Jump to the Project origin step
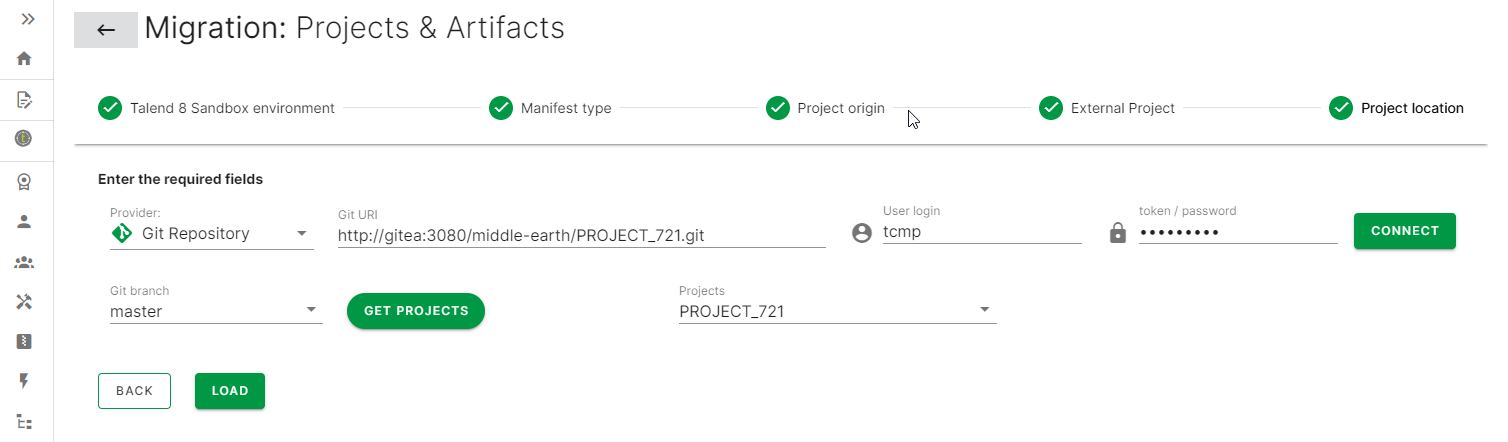Screen dimensions: 1508x442 point(826,108)
